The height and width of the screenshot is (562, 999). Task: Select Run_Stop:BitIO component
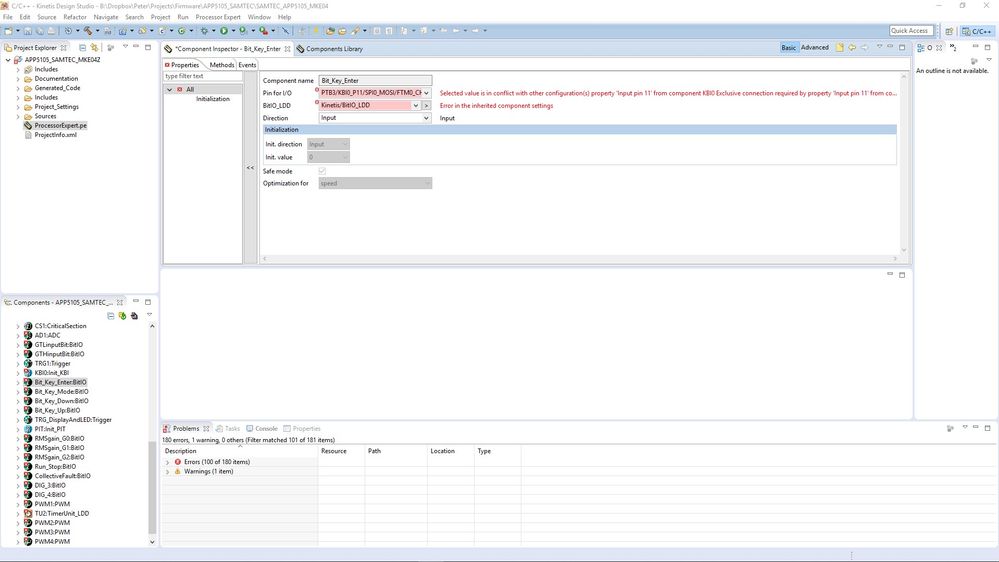(55, 466)
